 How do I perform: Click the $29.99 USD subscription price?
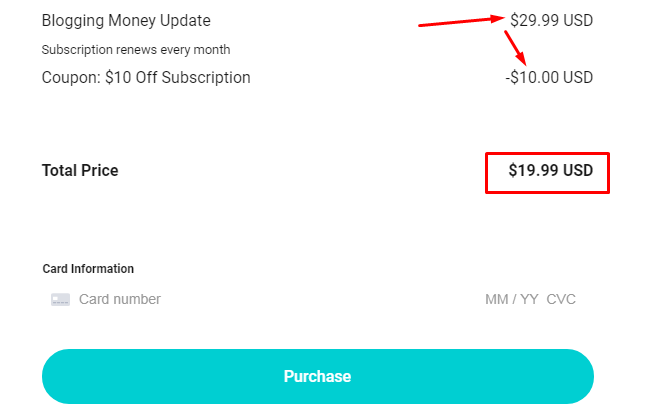pyautogui.click(x=551, y=20)
